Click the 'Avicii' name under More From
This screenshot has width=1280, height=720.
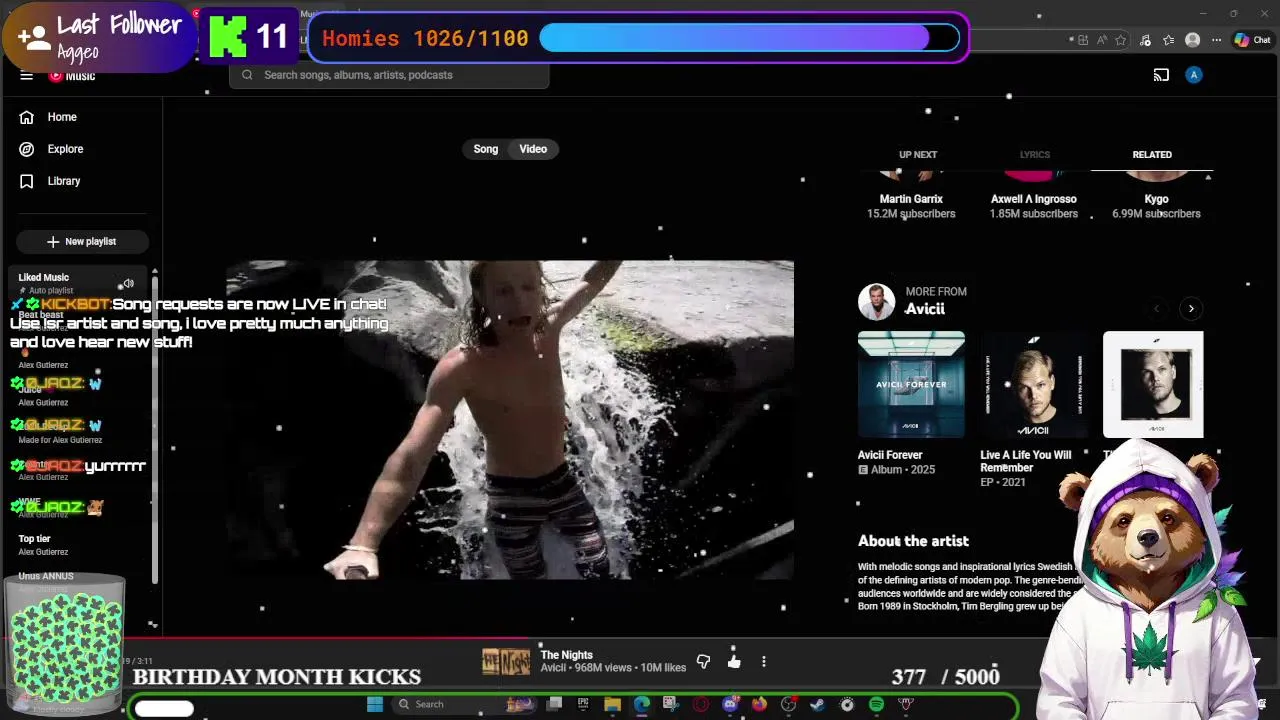(925, 309)
